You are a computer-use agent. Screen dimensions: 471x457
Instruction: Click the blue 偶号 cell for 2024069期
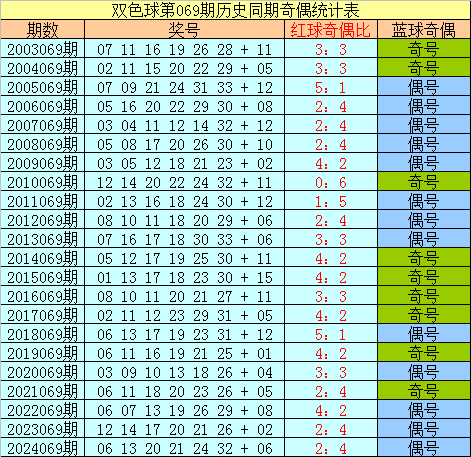point(424,448)
